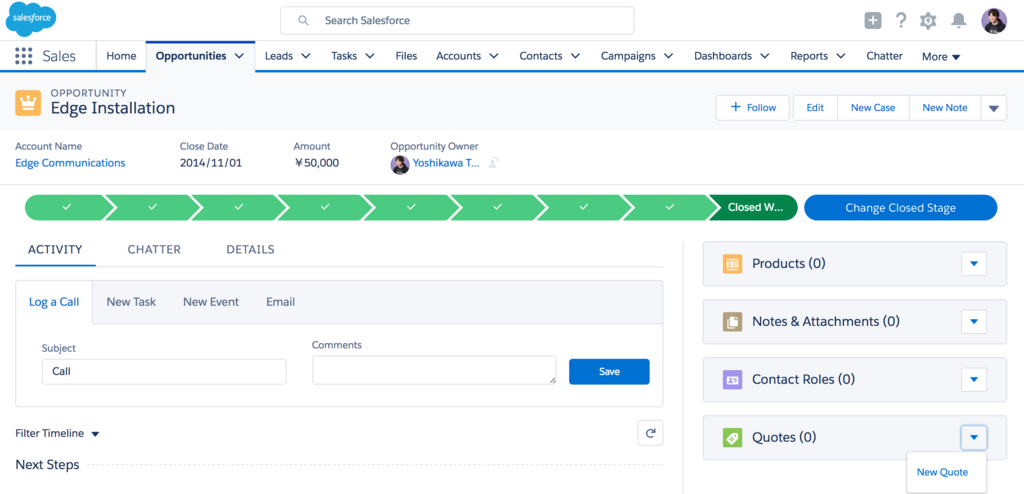Click the change owner icon beside Yoshikawa
The image size is (1024, 494).
(x=494, y=163)
